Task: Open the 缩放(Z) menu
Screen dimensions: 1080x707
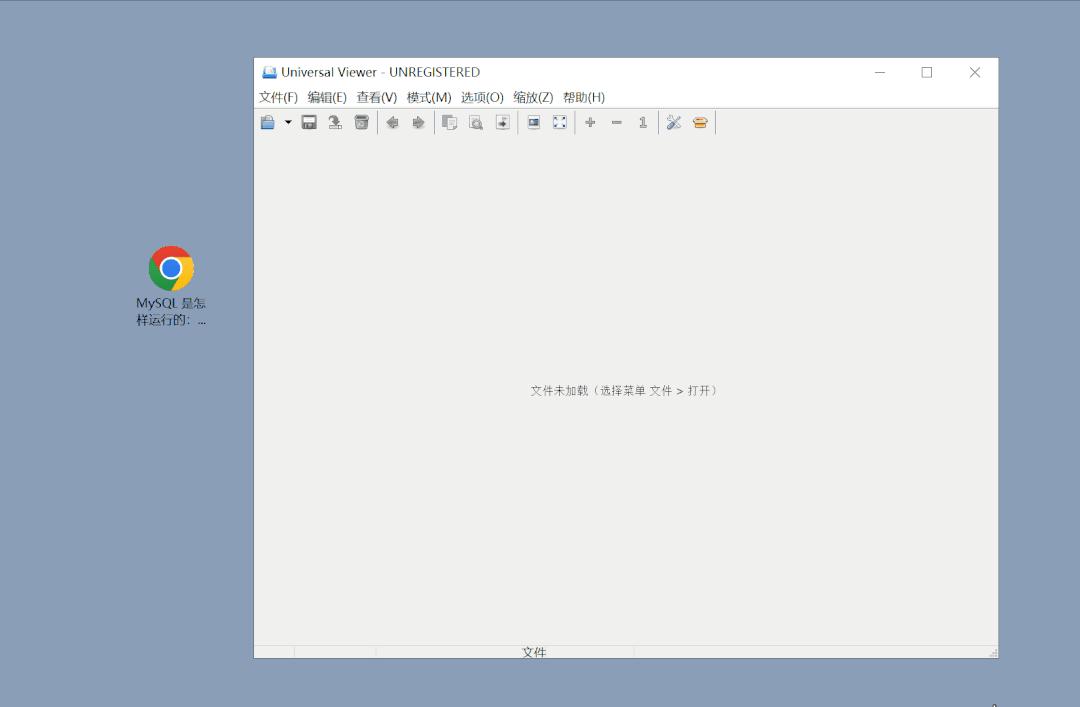Action: [533, 97]
